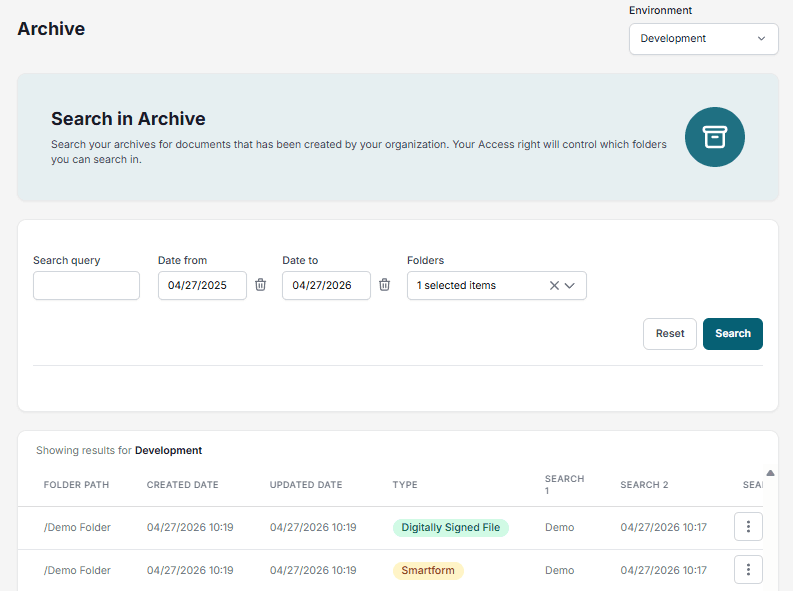Click the scroll up arrow of results table
The image size is (793, 591).
(770, 473)
